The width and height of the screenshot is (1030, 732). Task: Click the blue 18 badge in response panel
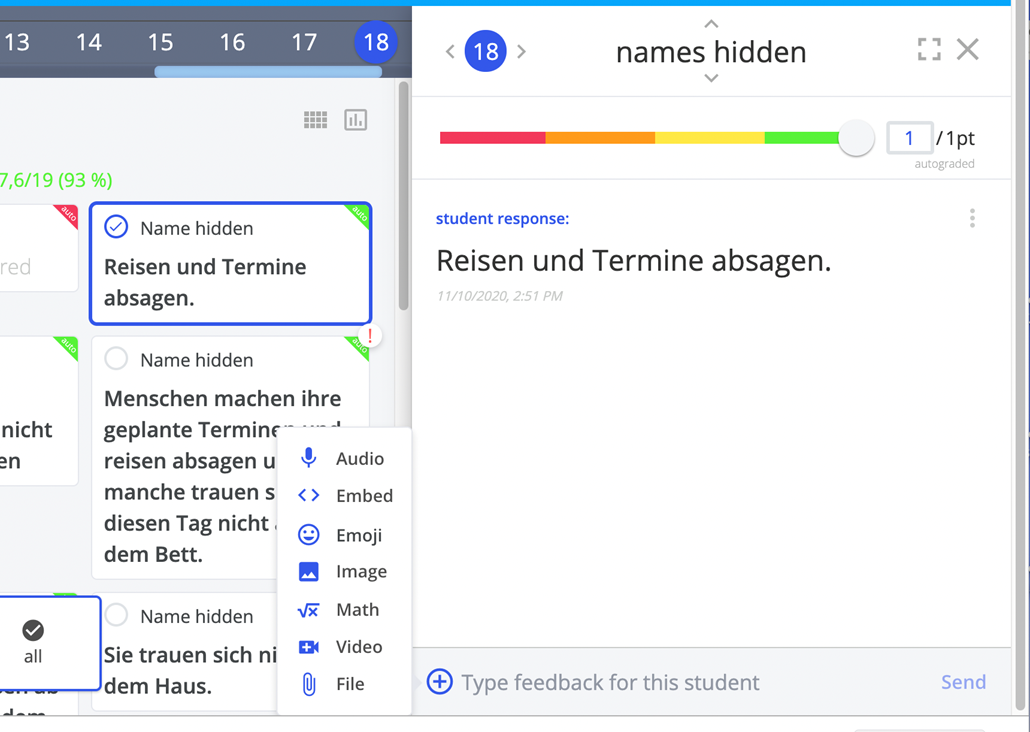pos(485,51)
